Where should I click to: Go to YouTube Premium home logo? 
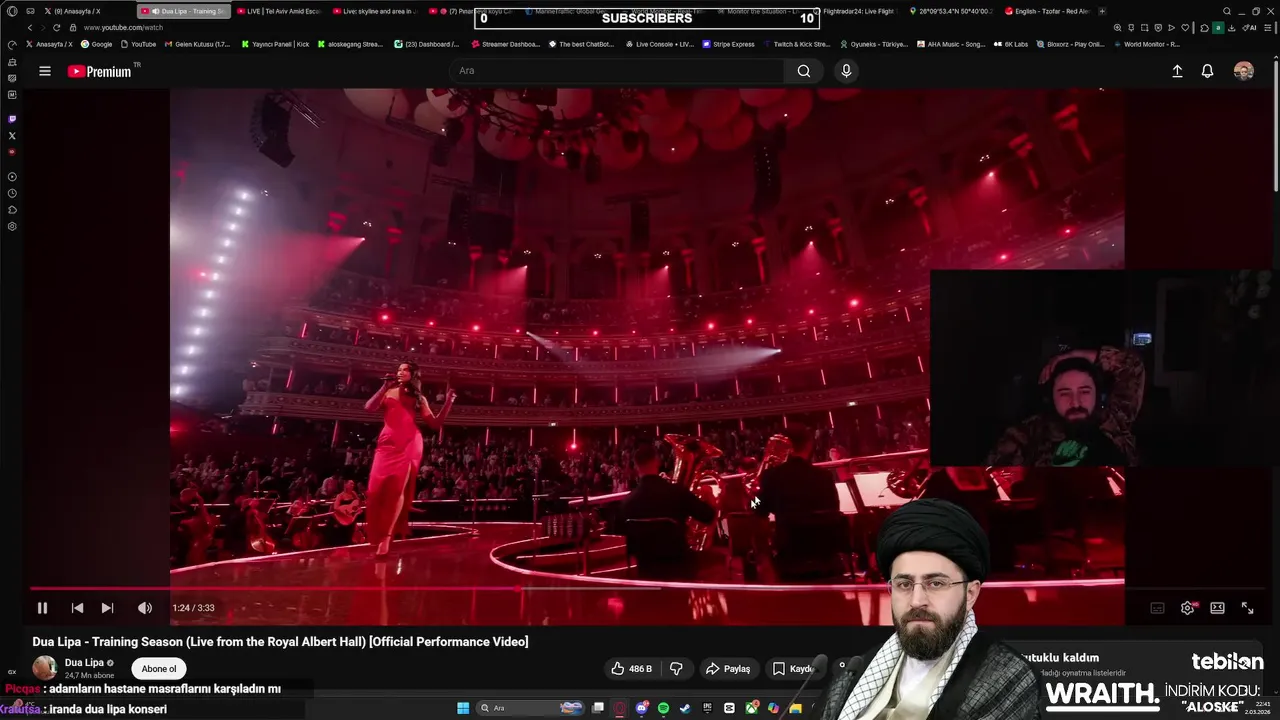100,71
